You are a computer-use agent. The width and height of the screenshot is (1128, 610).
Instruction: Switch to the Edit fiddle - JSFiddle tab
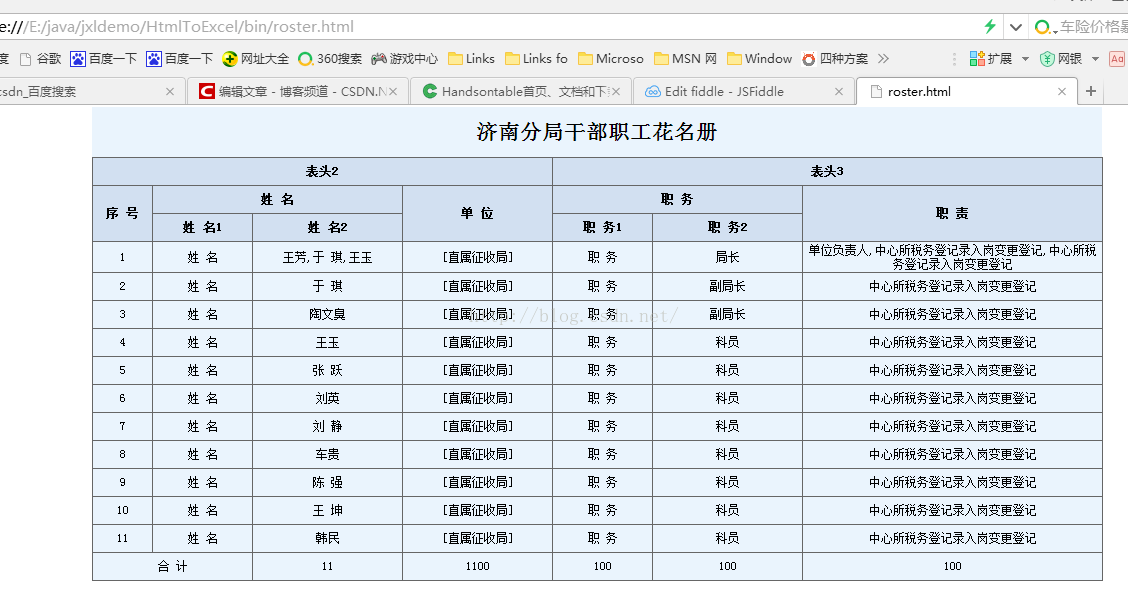tap(744, 91)
